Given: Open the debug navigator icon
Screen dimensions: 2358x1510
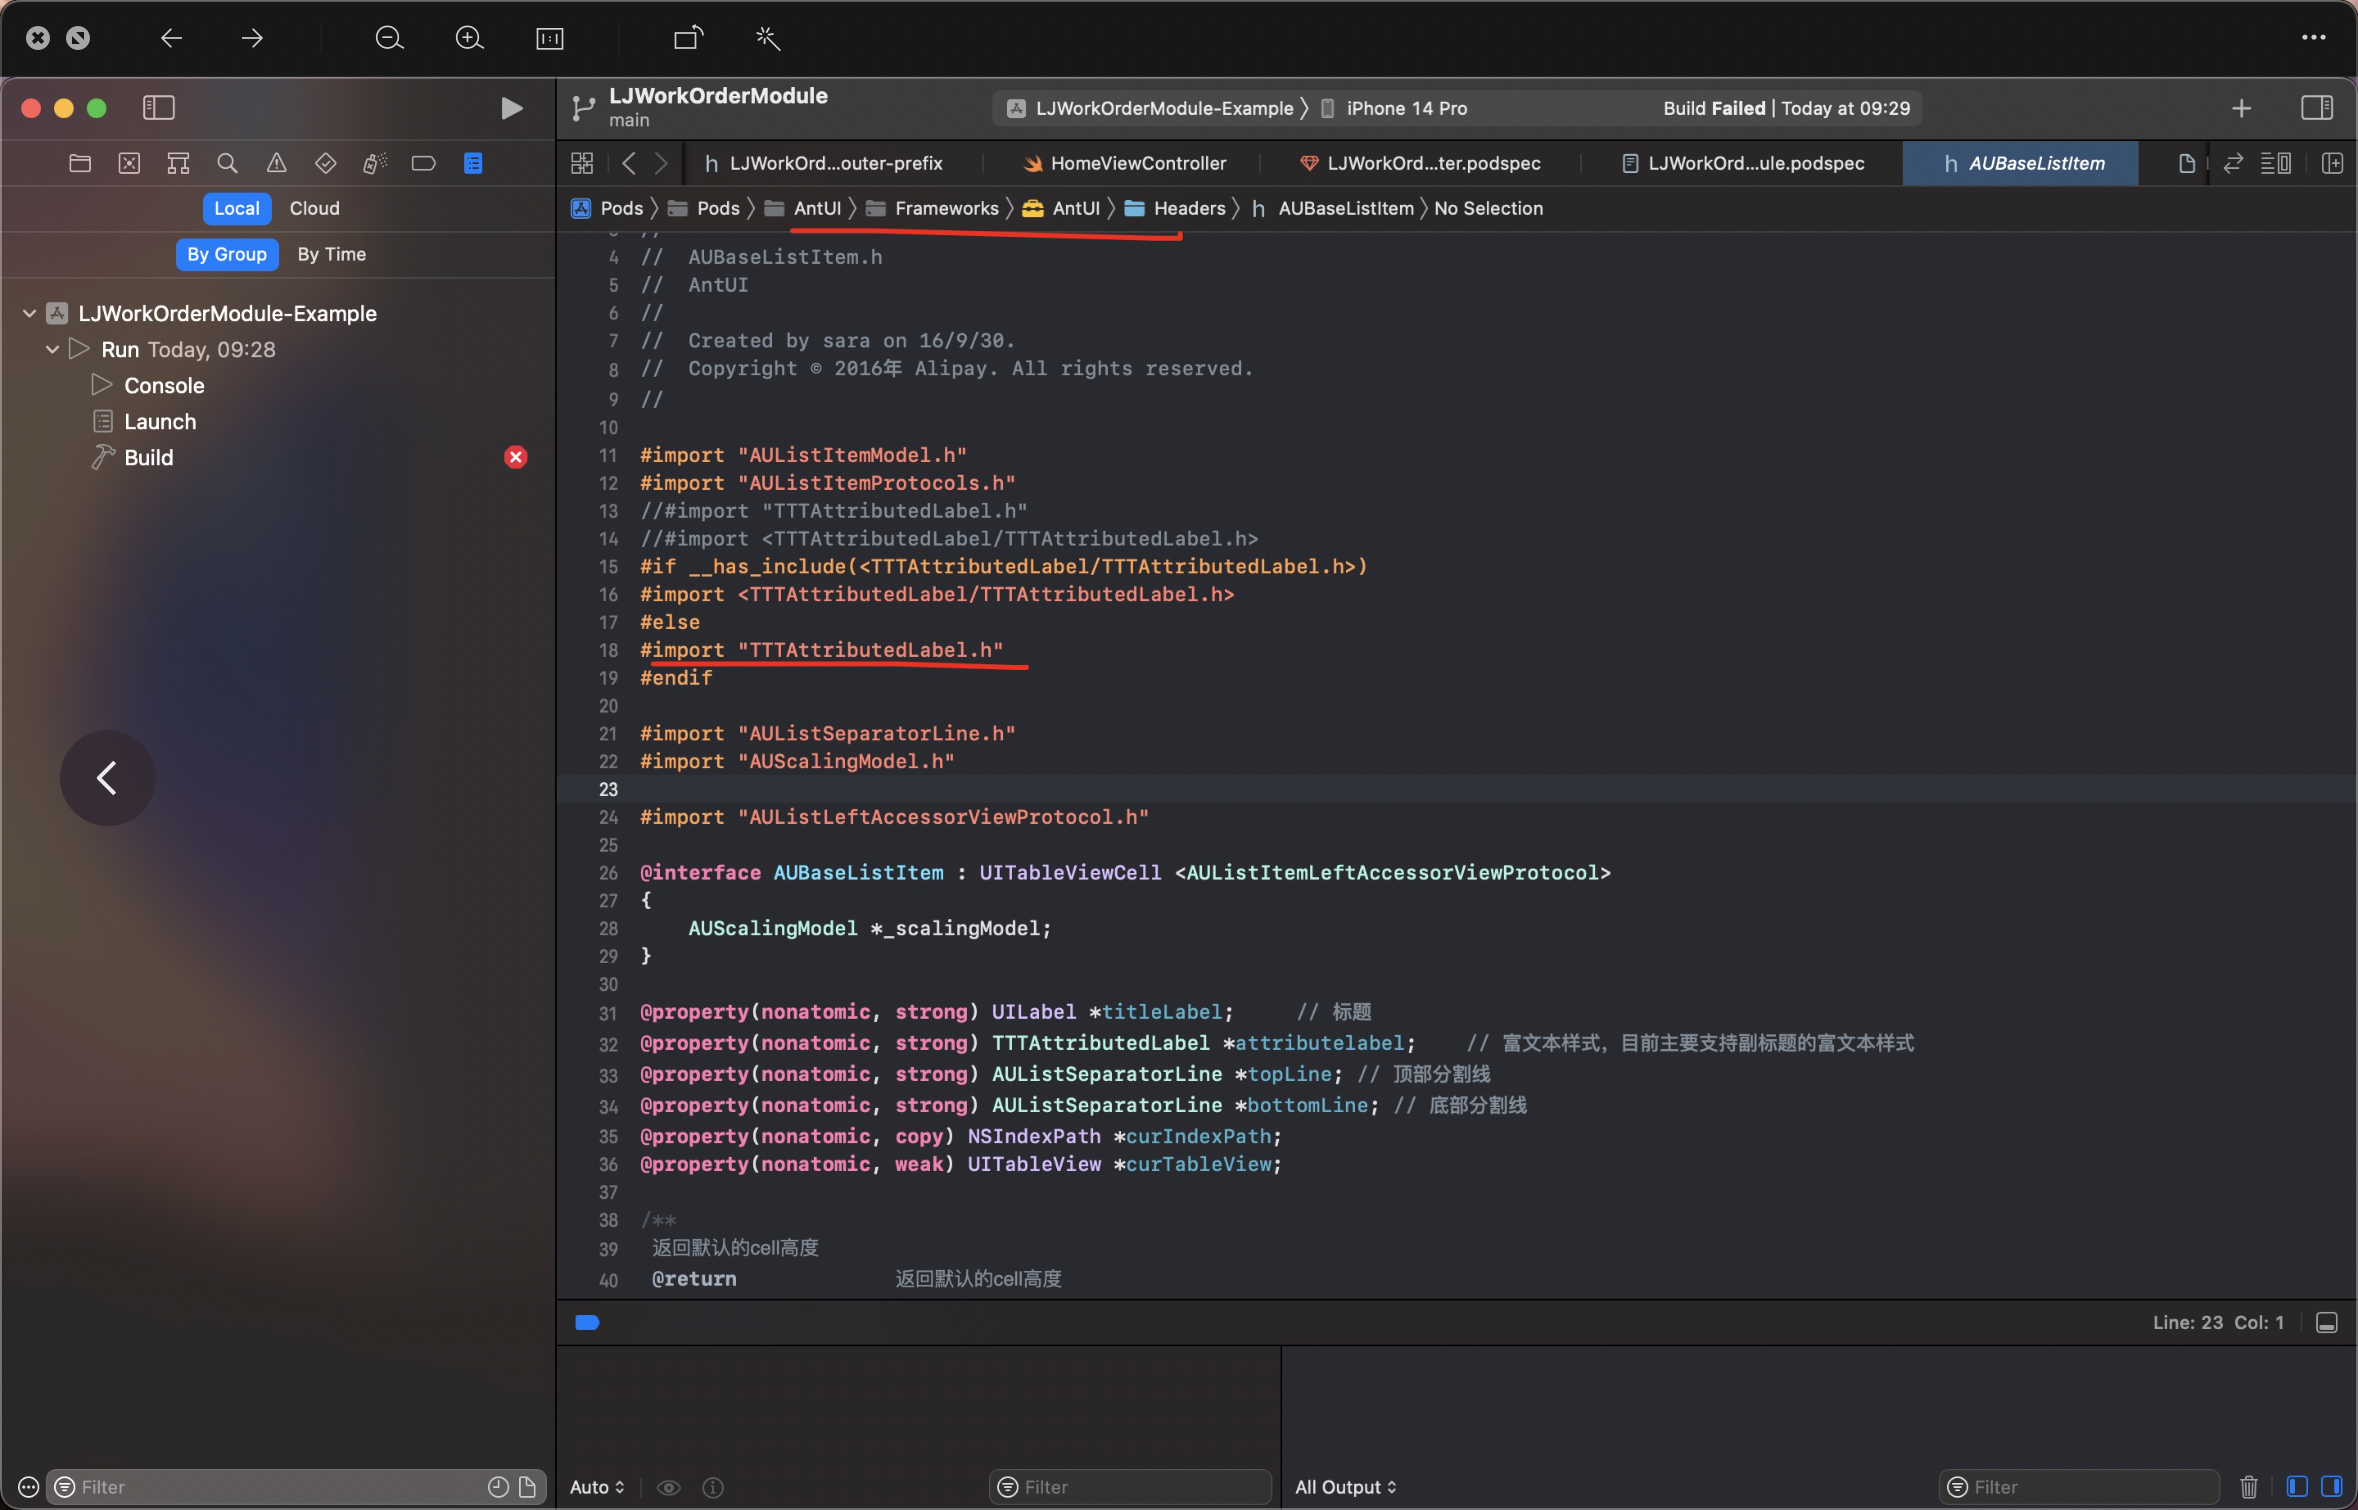Looking at the screenshot, I should tap(374, 163).
